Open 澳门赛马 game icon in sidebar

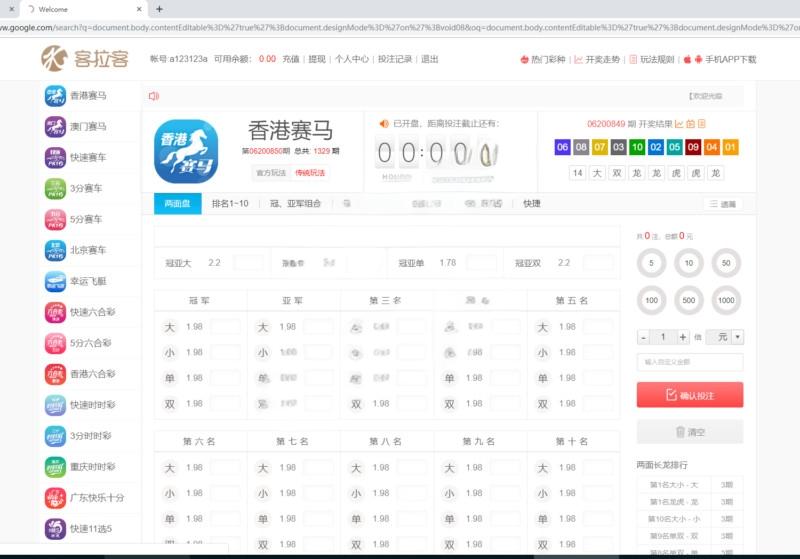(x=55, y=127)
